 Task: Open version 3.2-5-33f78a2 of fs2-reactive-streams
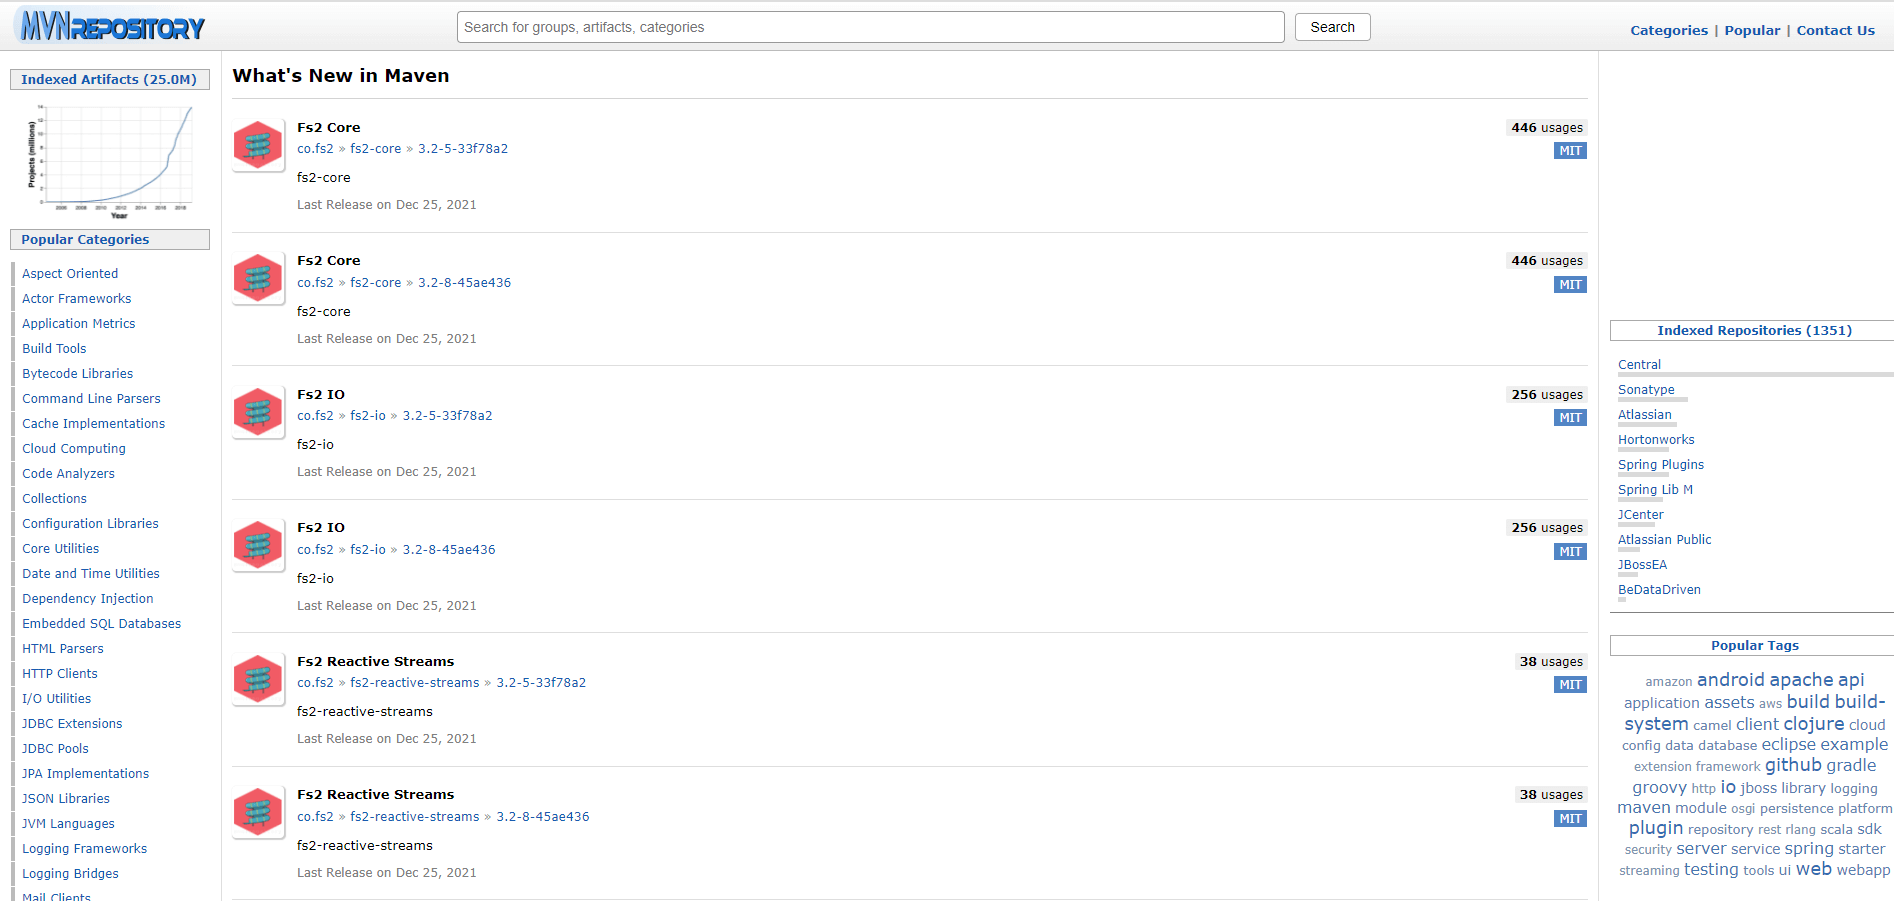tap(541, 682)
